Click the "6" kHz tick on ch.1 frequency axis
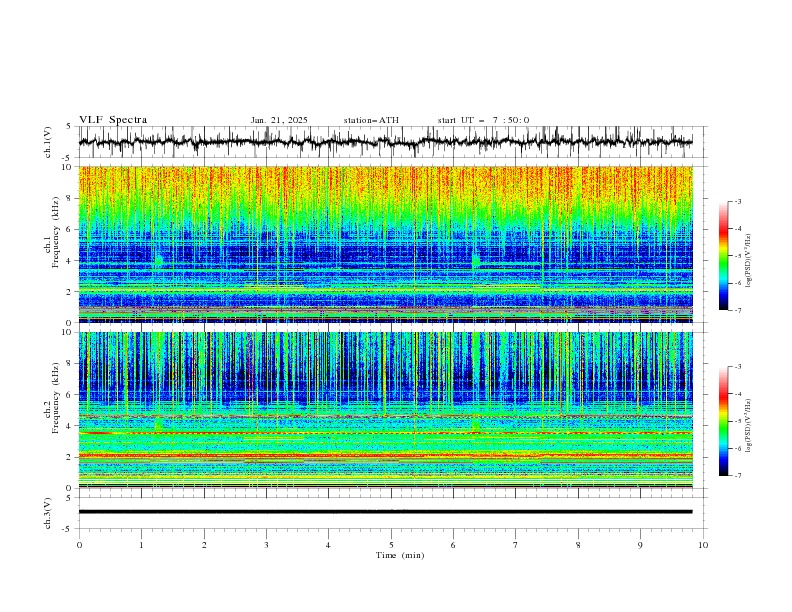 [70, 229]
